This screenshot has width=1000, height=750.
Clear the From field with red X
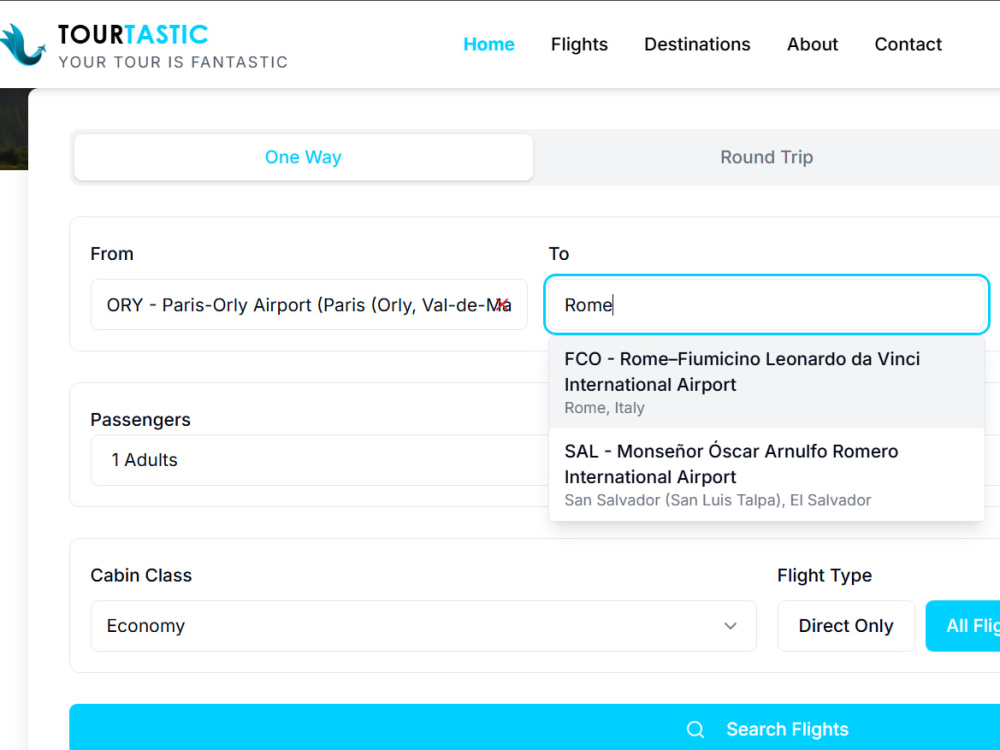(503, 305)
